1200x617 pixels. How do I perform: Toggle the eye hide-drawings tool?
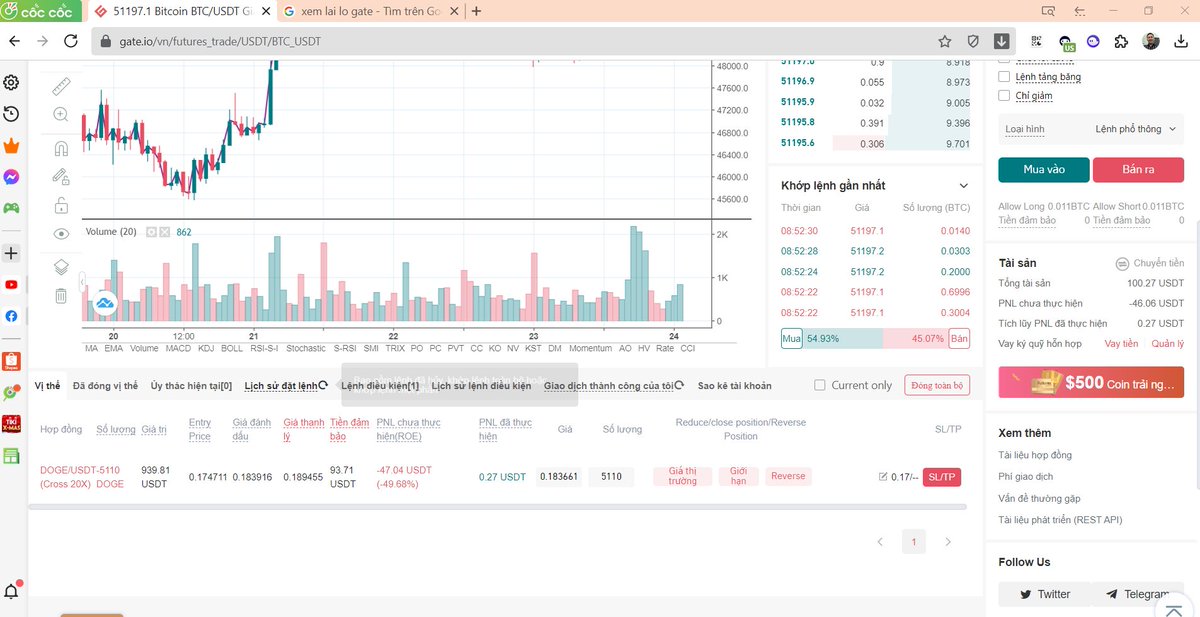61,233
